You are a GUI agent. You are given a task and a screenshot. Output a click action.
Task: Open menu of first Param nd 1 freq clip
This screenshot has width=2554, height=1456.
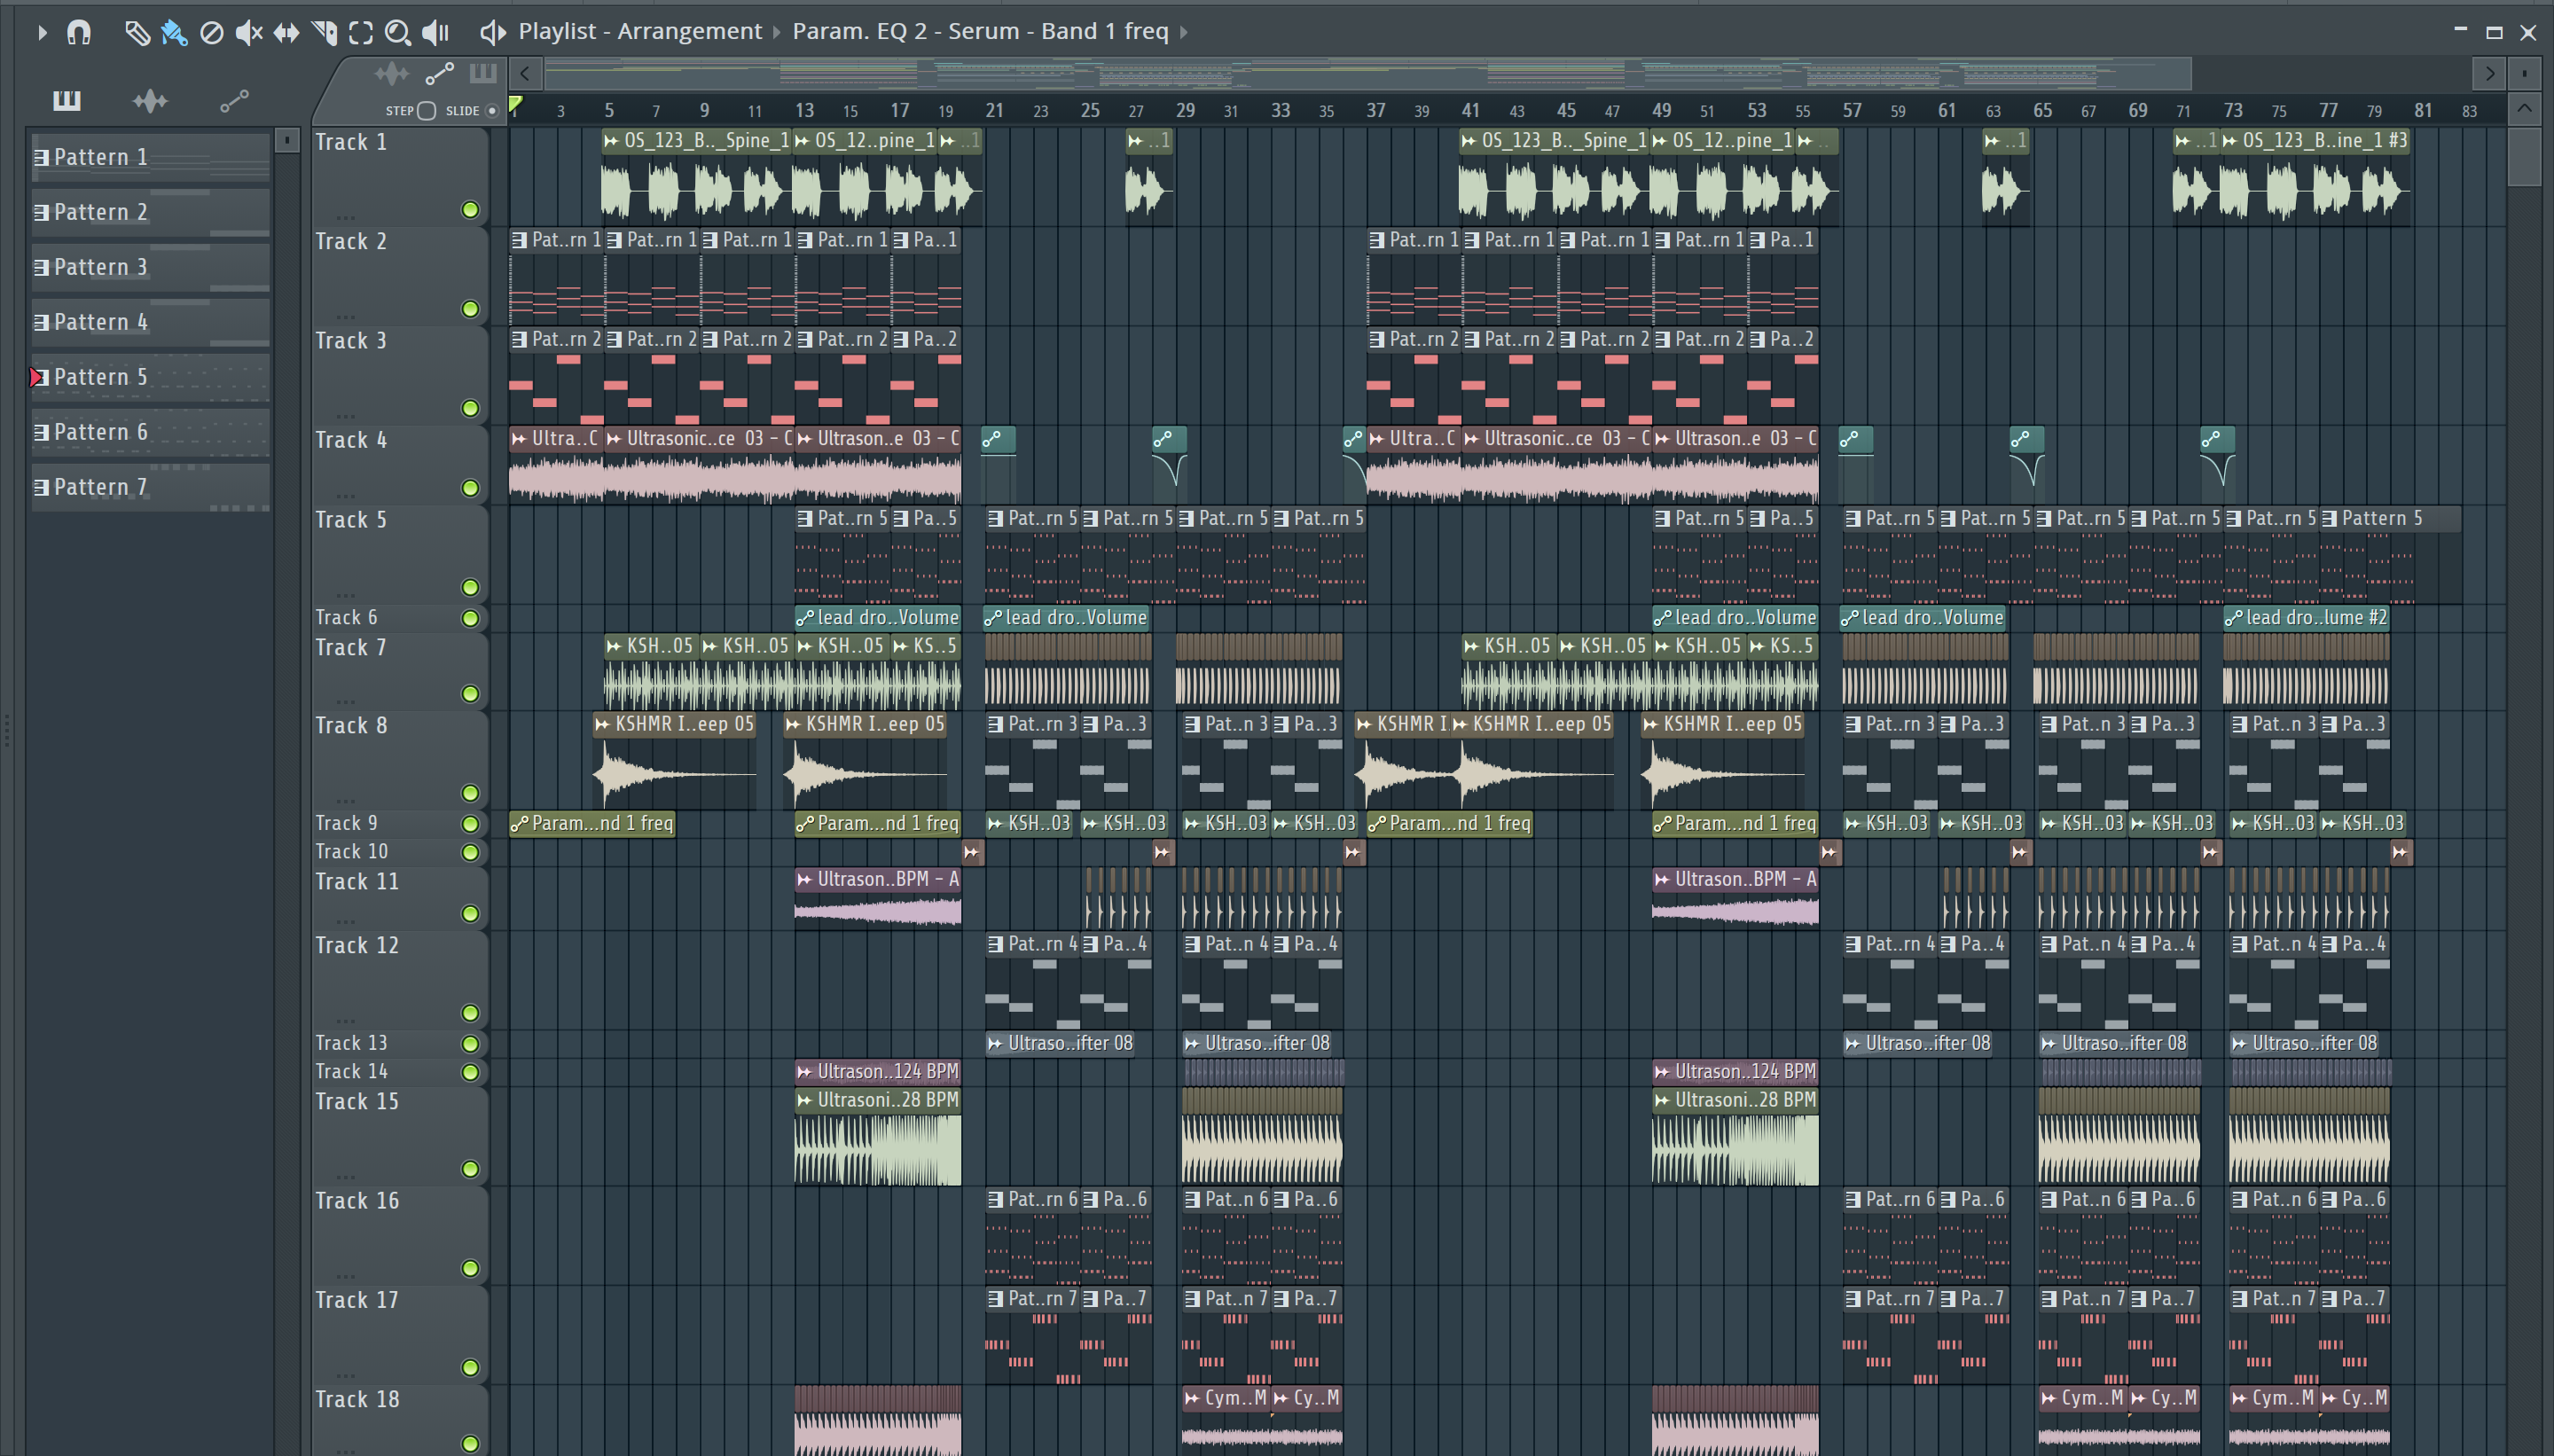[519, 824]
